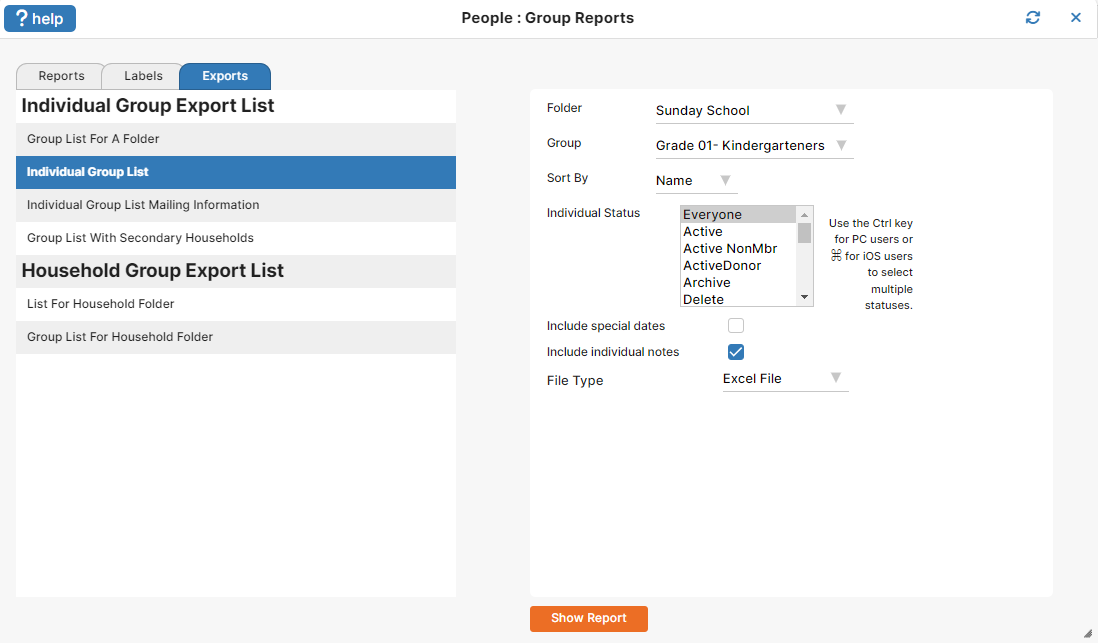Image resolution: width=1098 pixels, height=643 pixels.
Task: Choose Individual Group List Mailing Information
Action: click(x=236, y=205)
